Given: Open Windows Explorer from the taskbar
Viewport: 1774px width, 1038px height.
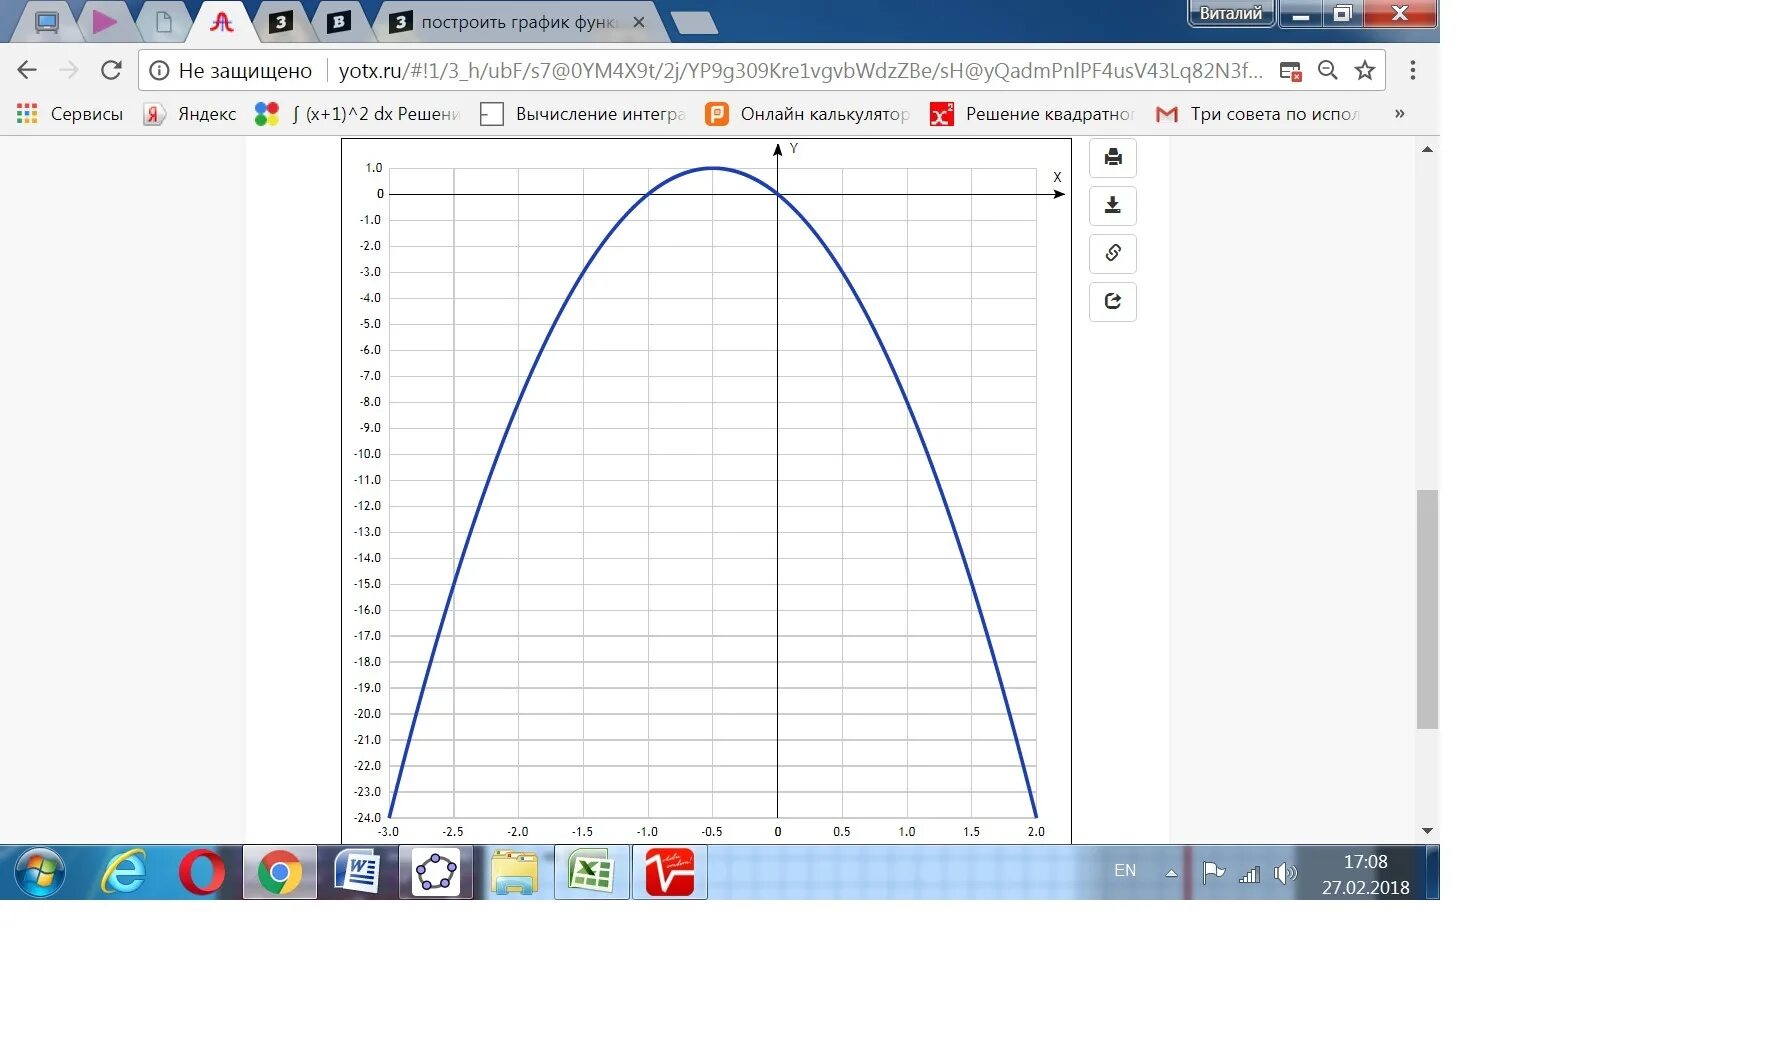Looking at the screenshot, I should click(x=514, y=872).
